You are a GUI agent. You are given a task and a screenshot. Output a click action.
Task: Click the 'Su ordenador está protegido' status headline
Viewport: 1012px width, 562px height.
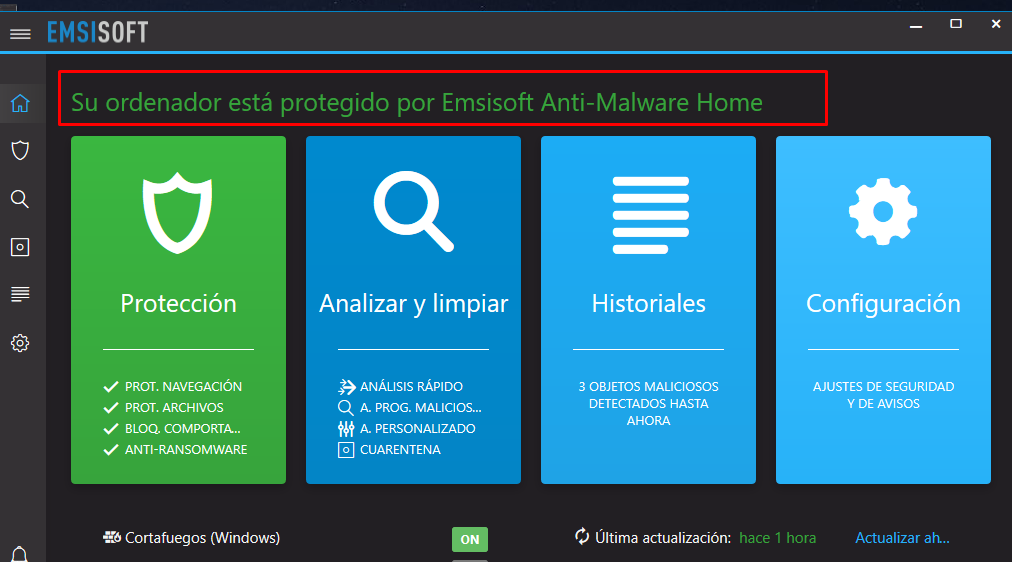coord(417,102)
